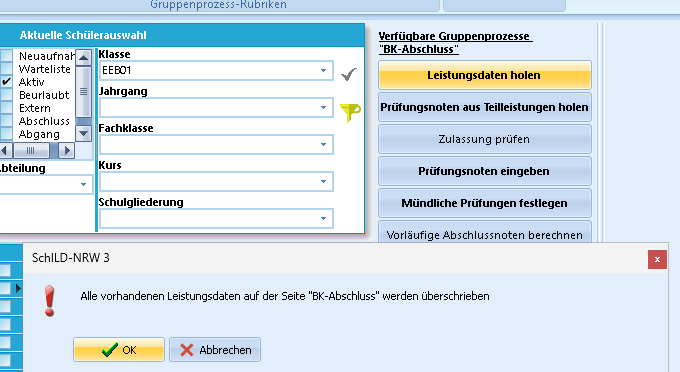Click the yellow filter funnel icon
680x372 pixels.
point(350,112)
